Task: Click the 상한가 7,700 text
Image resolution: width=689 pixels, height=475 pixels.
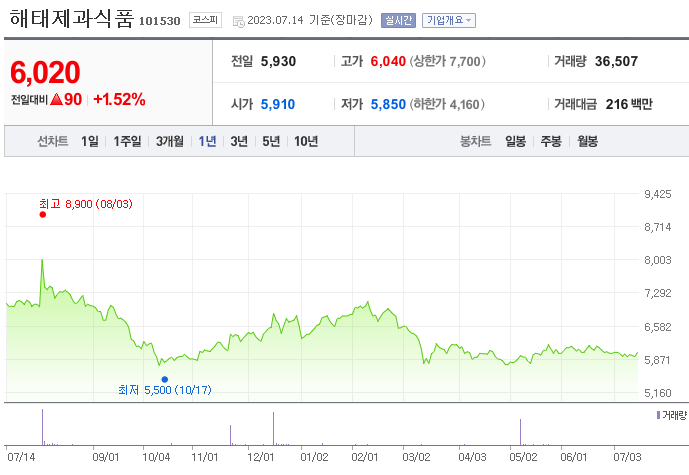Action: pos(448,61)
